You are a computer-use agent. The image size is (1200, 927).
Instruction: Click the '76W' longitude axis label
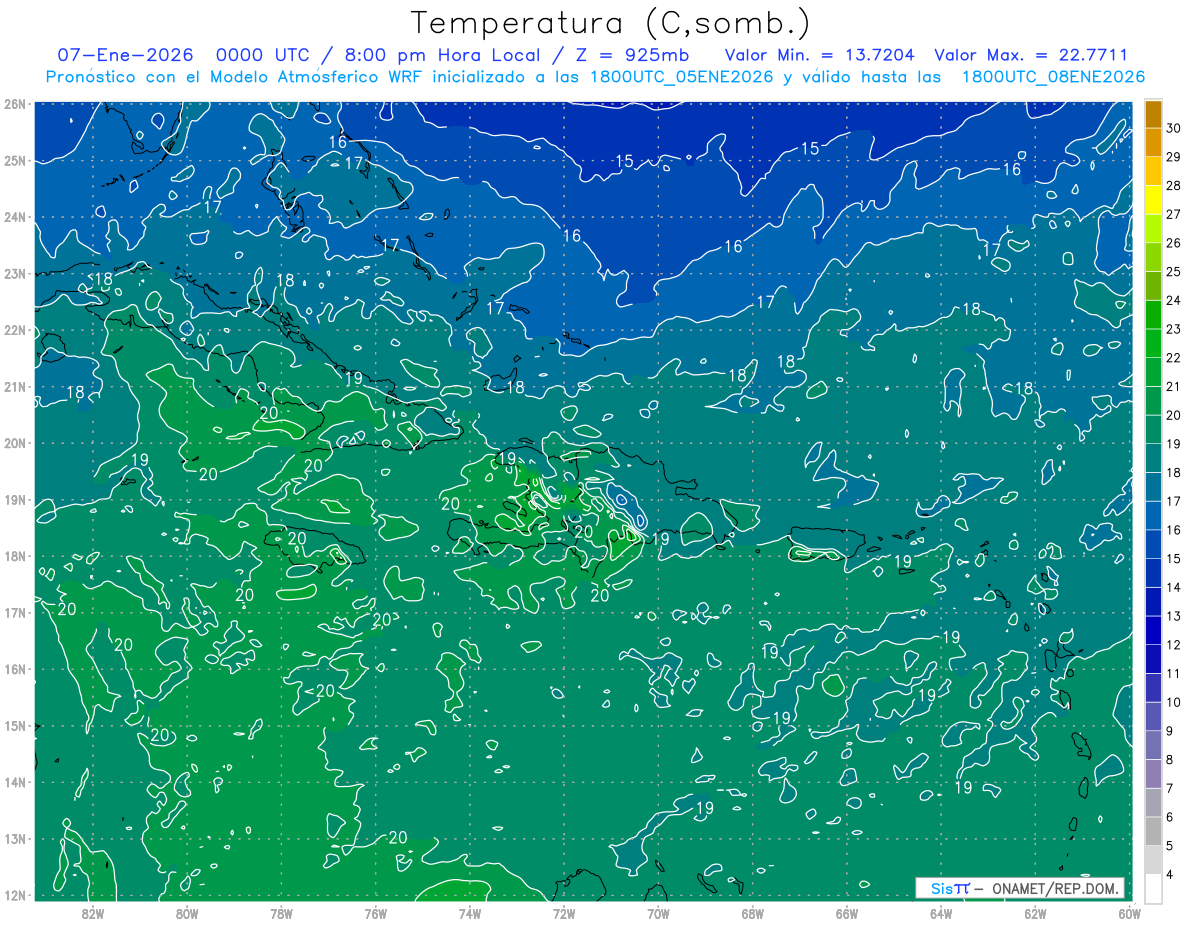click(x=376, y=913)
